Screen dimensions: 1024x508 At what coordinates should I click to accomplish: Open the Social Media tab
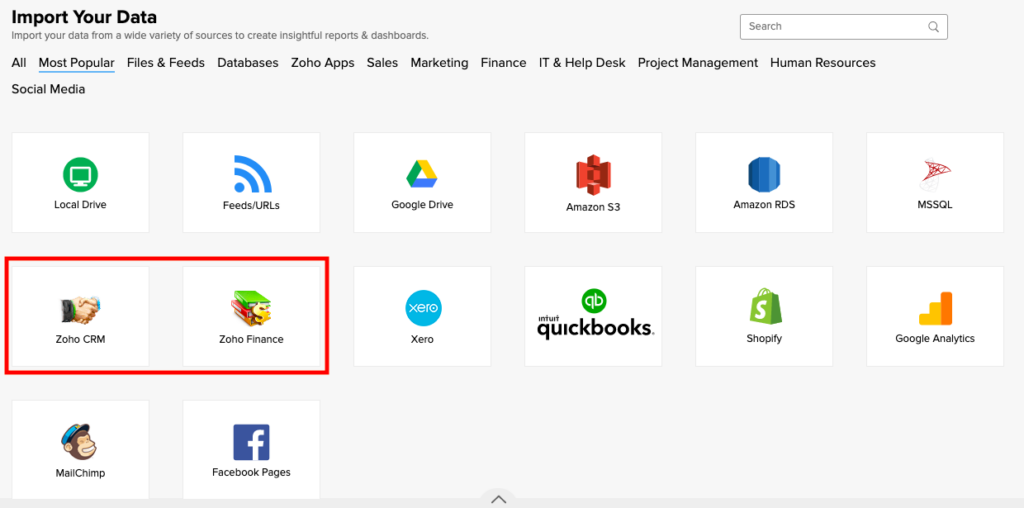(x=48, y=89)
